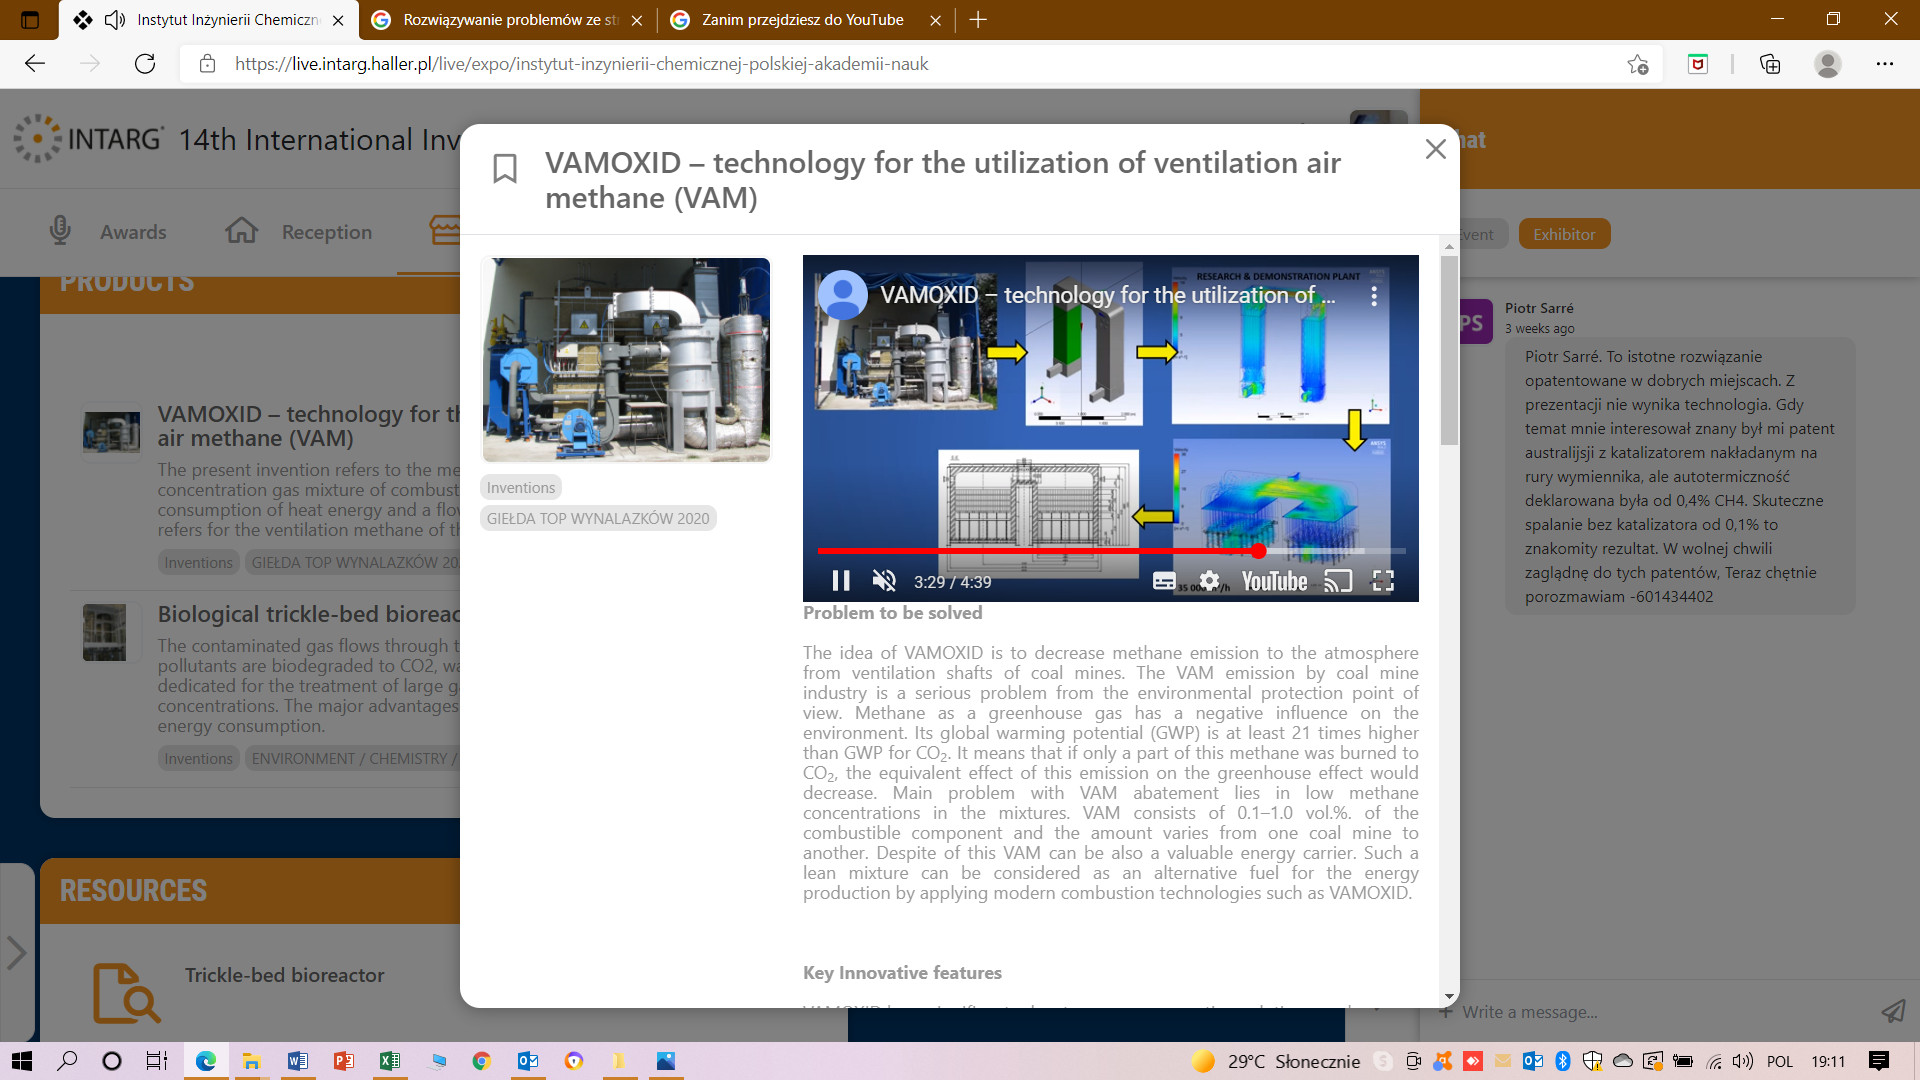Open browser profile menu

click(x=1828, y=64)
